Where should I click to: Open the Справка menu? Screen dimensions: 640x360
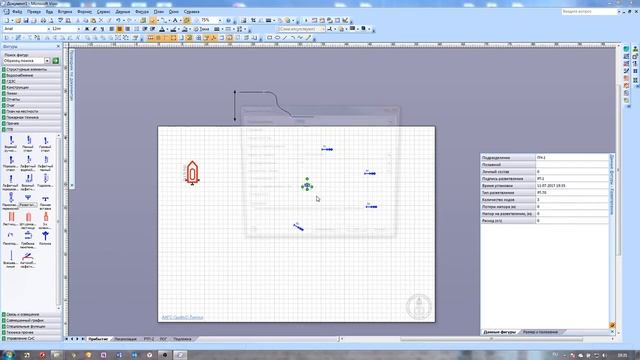(191, 12)
